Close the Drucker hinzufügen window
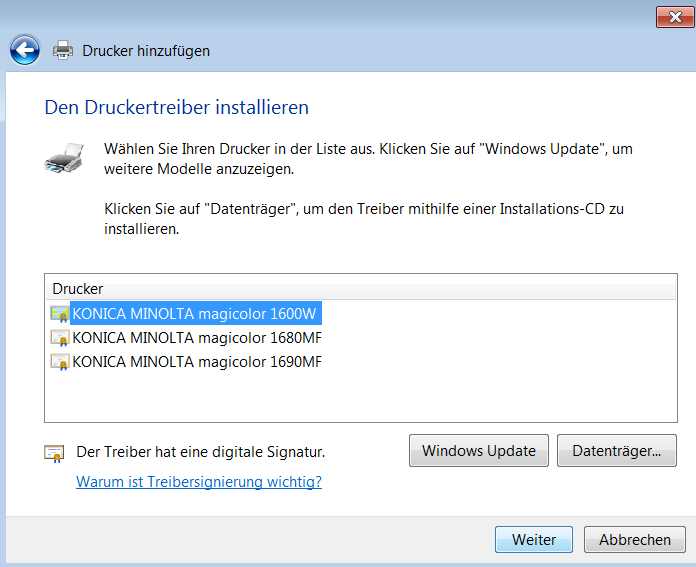This screenshot has height=567, width=696. (x=675, y=17)
